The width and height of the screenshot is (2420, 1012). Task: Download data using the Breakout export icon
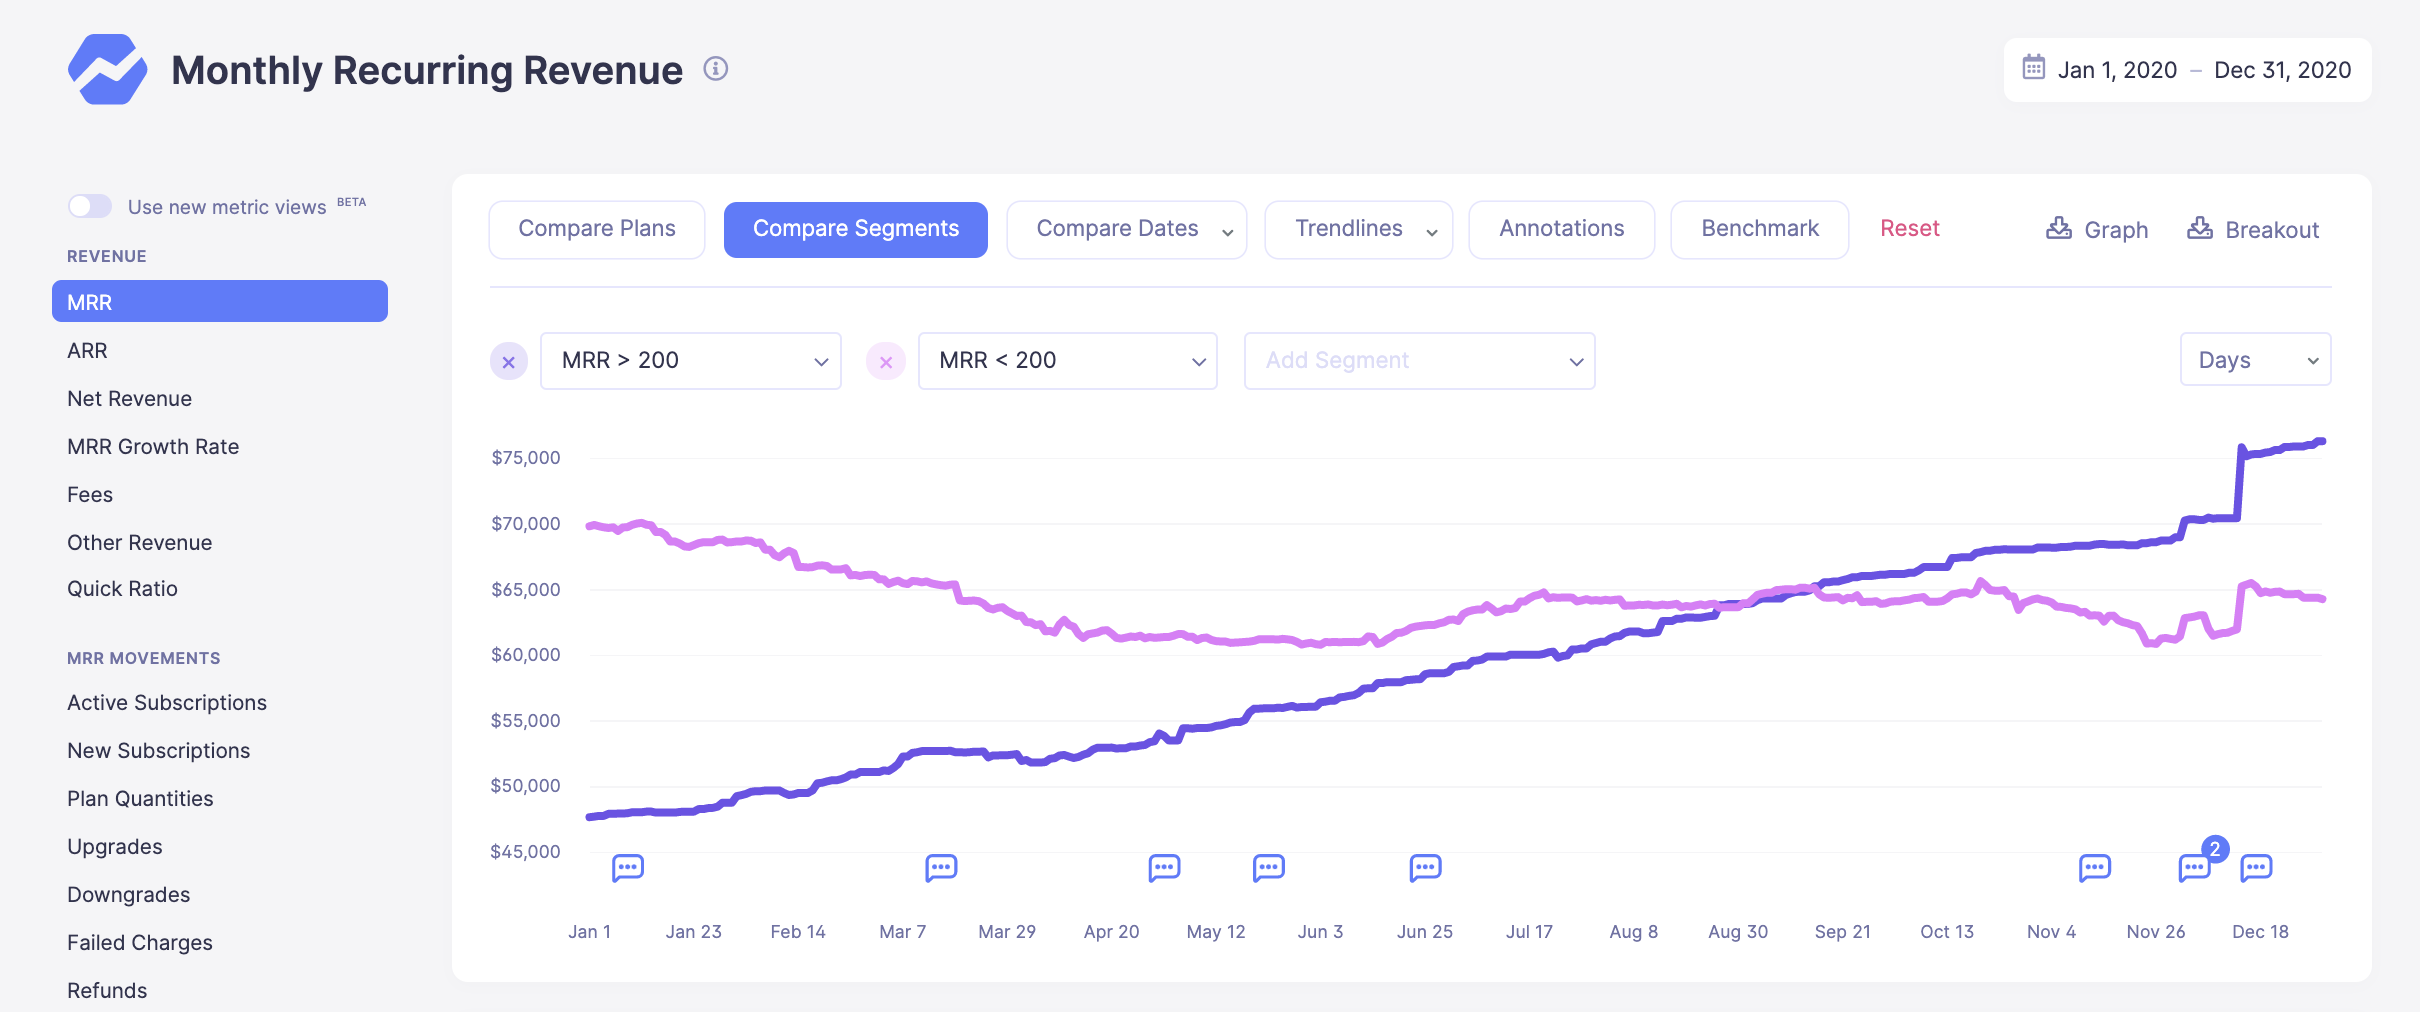pos(2200,229)
